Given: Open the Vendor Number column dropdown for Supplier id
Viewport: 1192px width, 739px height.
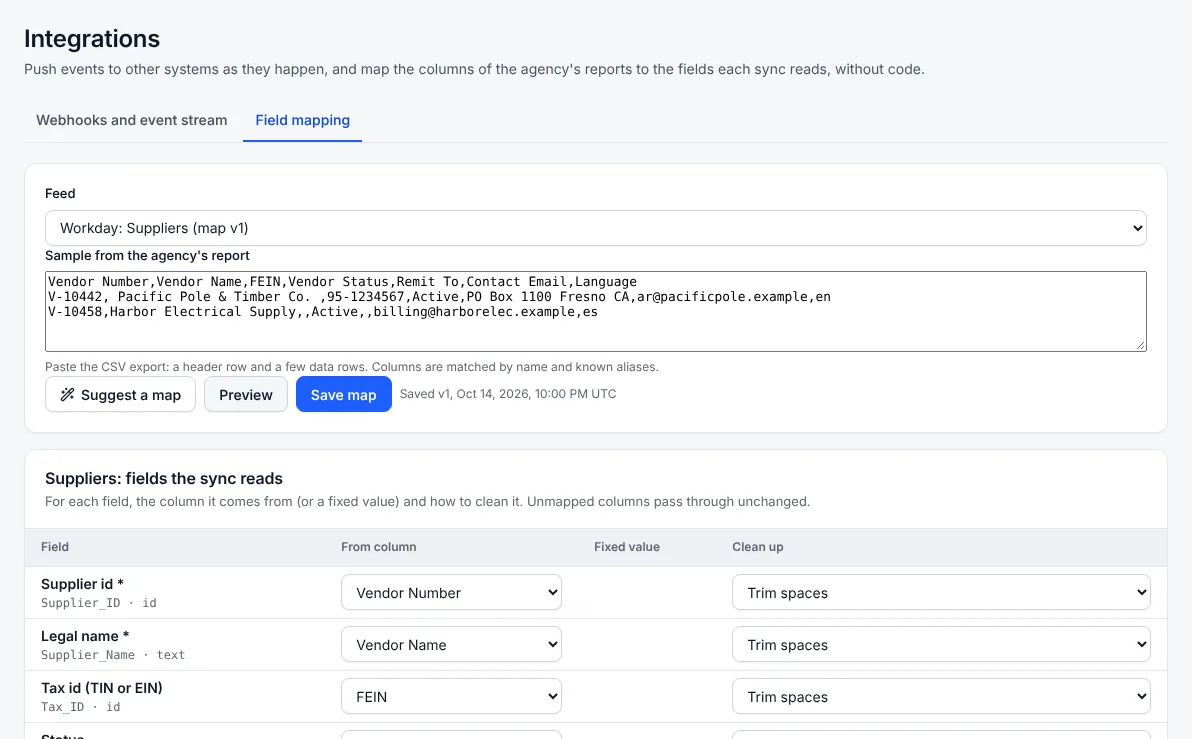Looking at the screenshot, I should [x=451, y=592].
